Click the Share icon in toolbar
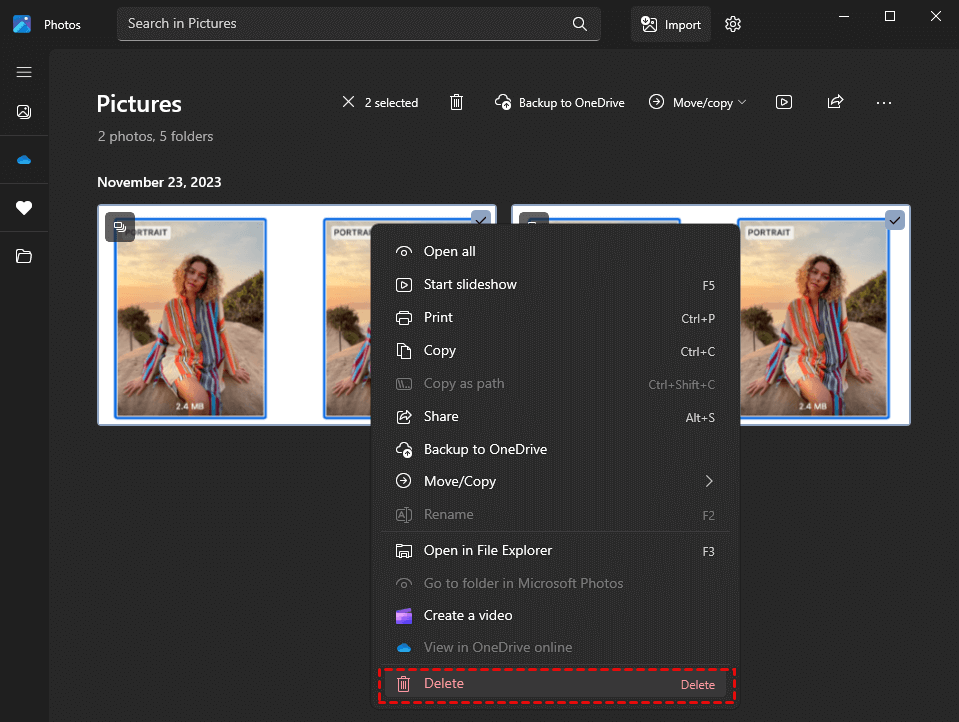 [x=835, y=102]
